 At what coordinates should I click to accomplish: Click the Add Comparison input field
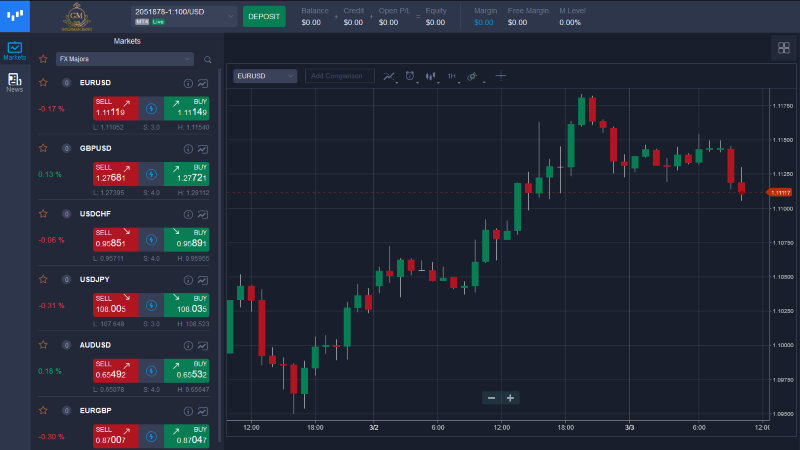point(340,76)
